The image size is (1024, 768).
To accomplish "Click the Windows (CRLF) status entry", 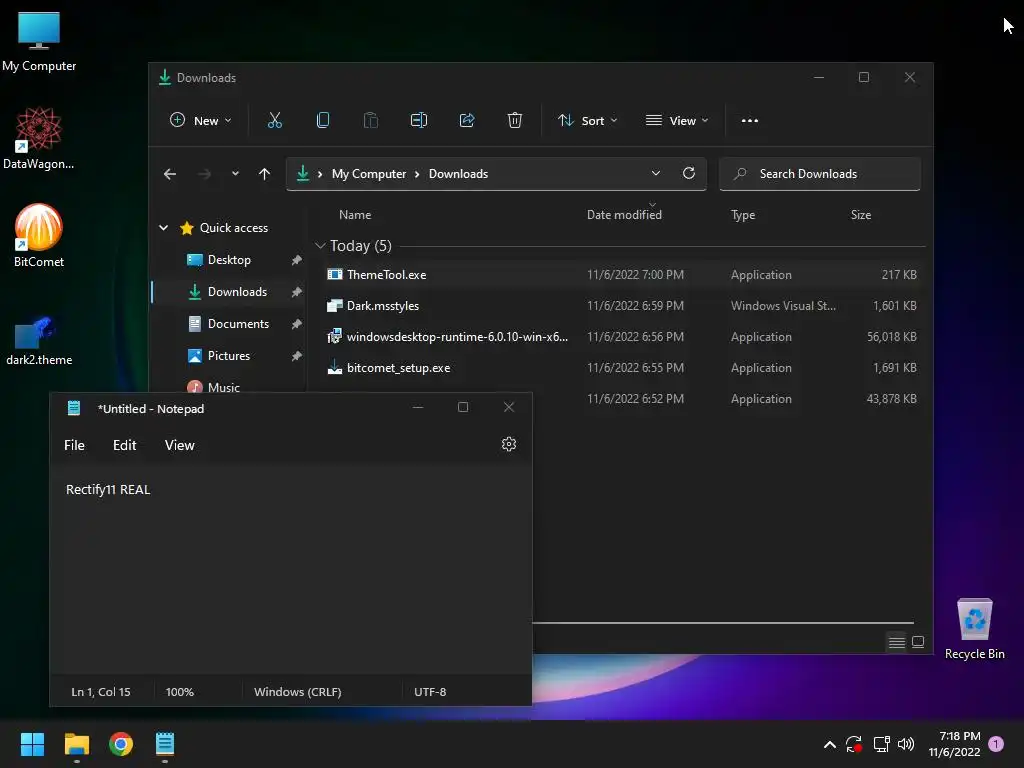I will (297, 692).
